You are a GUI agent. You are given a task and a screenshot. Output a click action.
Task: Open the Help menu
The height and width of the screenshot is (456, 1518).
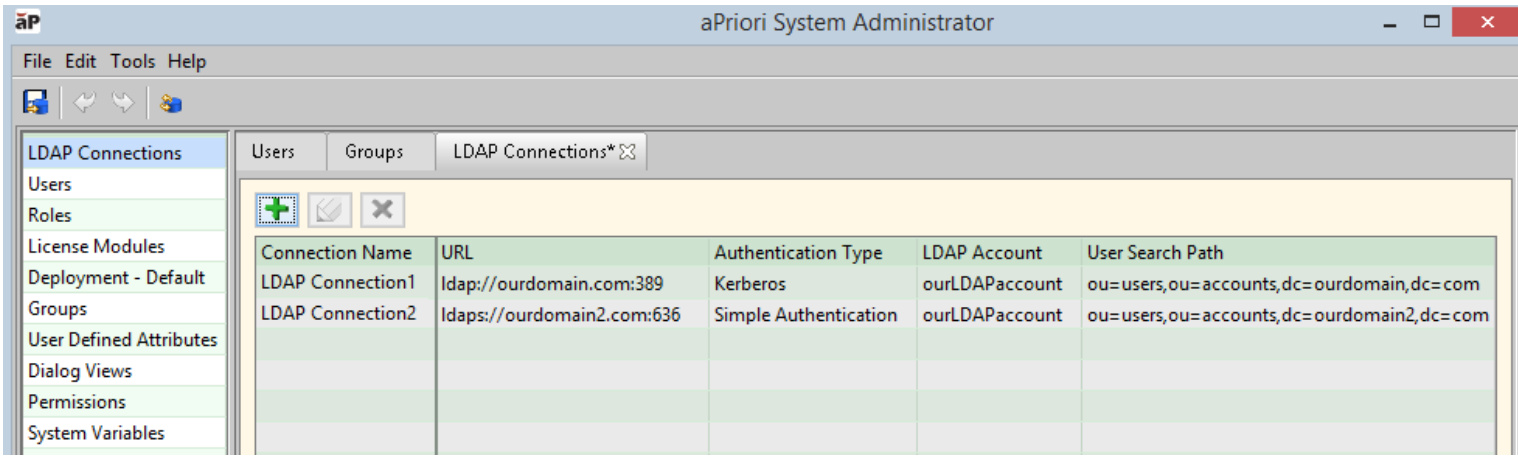point(187,62)
